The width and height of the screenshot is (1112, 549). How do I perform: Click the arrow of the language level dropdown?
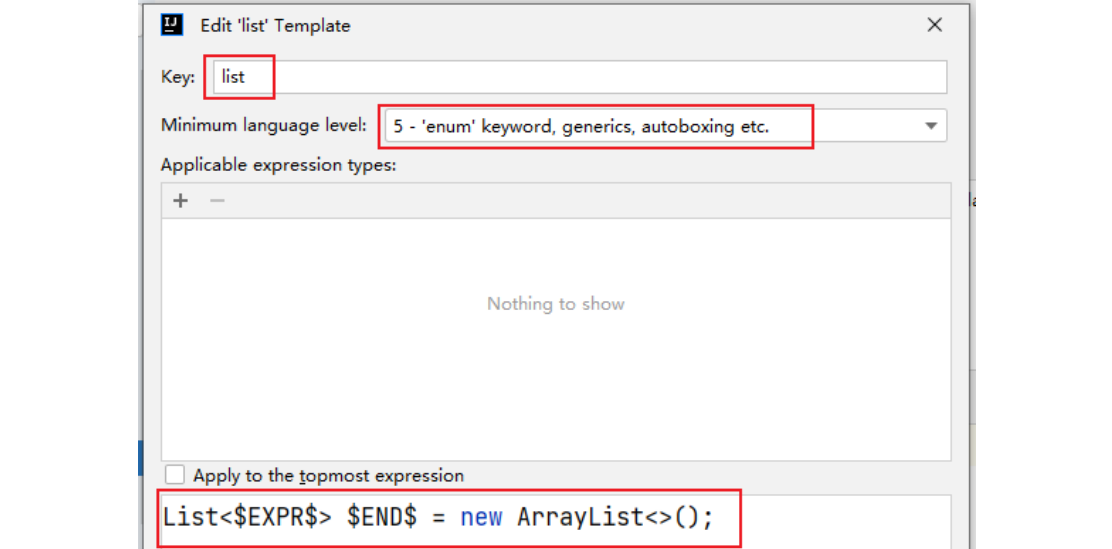(930, 127)
